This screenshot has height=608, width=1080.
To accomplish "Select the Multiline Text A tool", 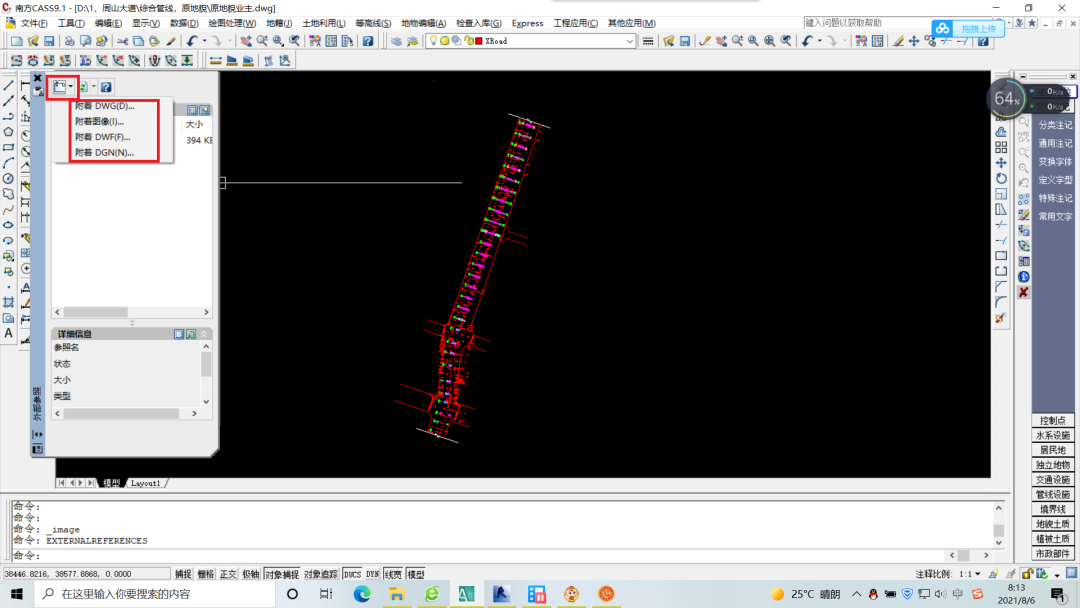I will coord(8,333).
